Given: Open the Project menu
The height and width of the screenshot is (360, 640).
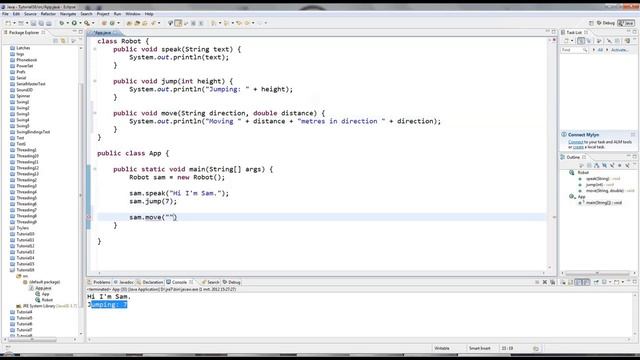Looking at the screenshot, I should pos(103,14).
